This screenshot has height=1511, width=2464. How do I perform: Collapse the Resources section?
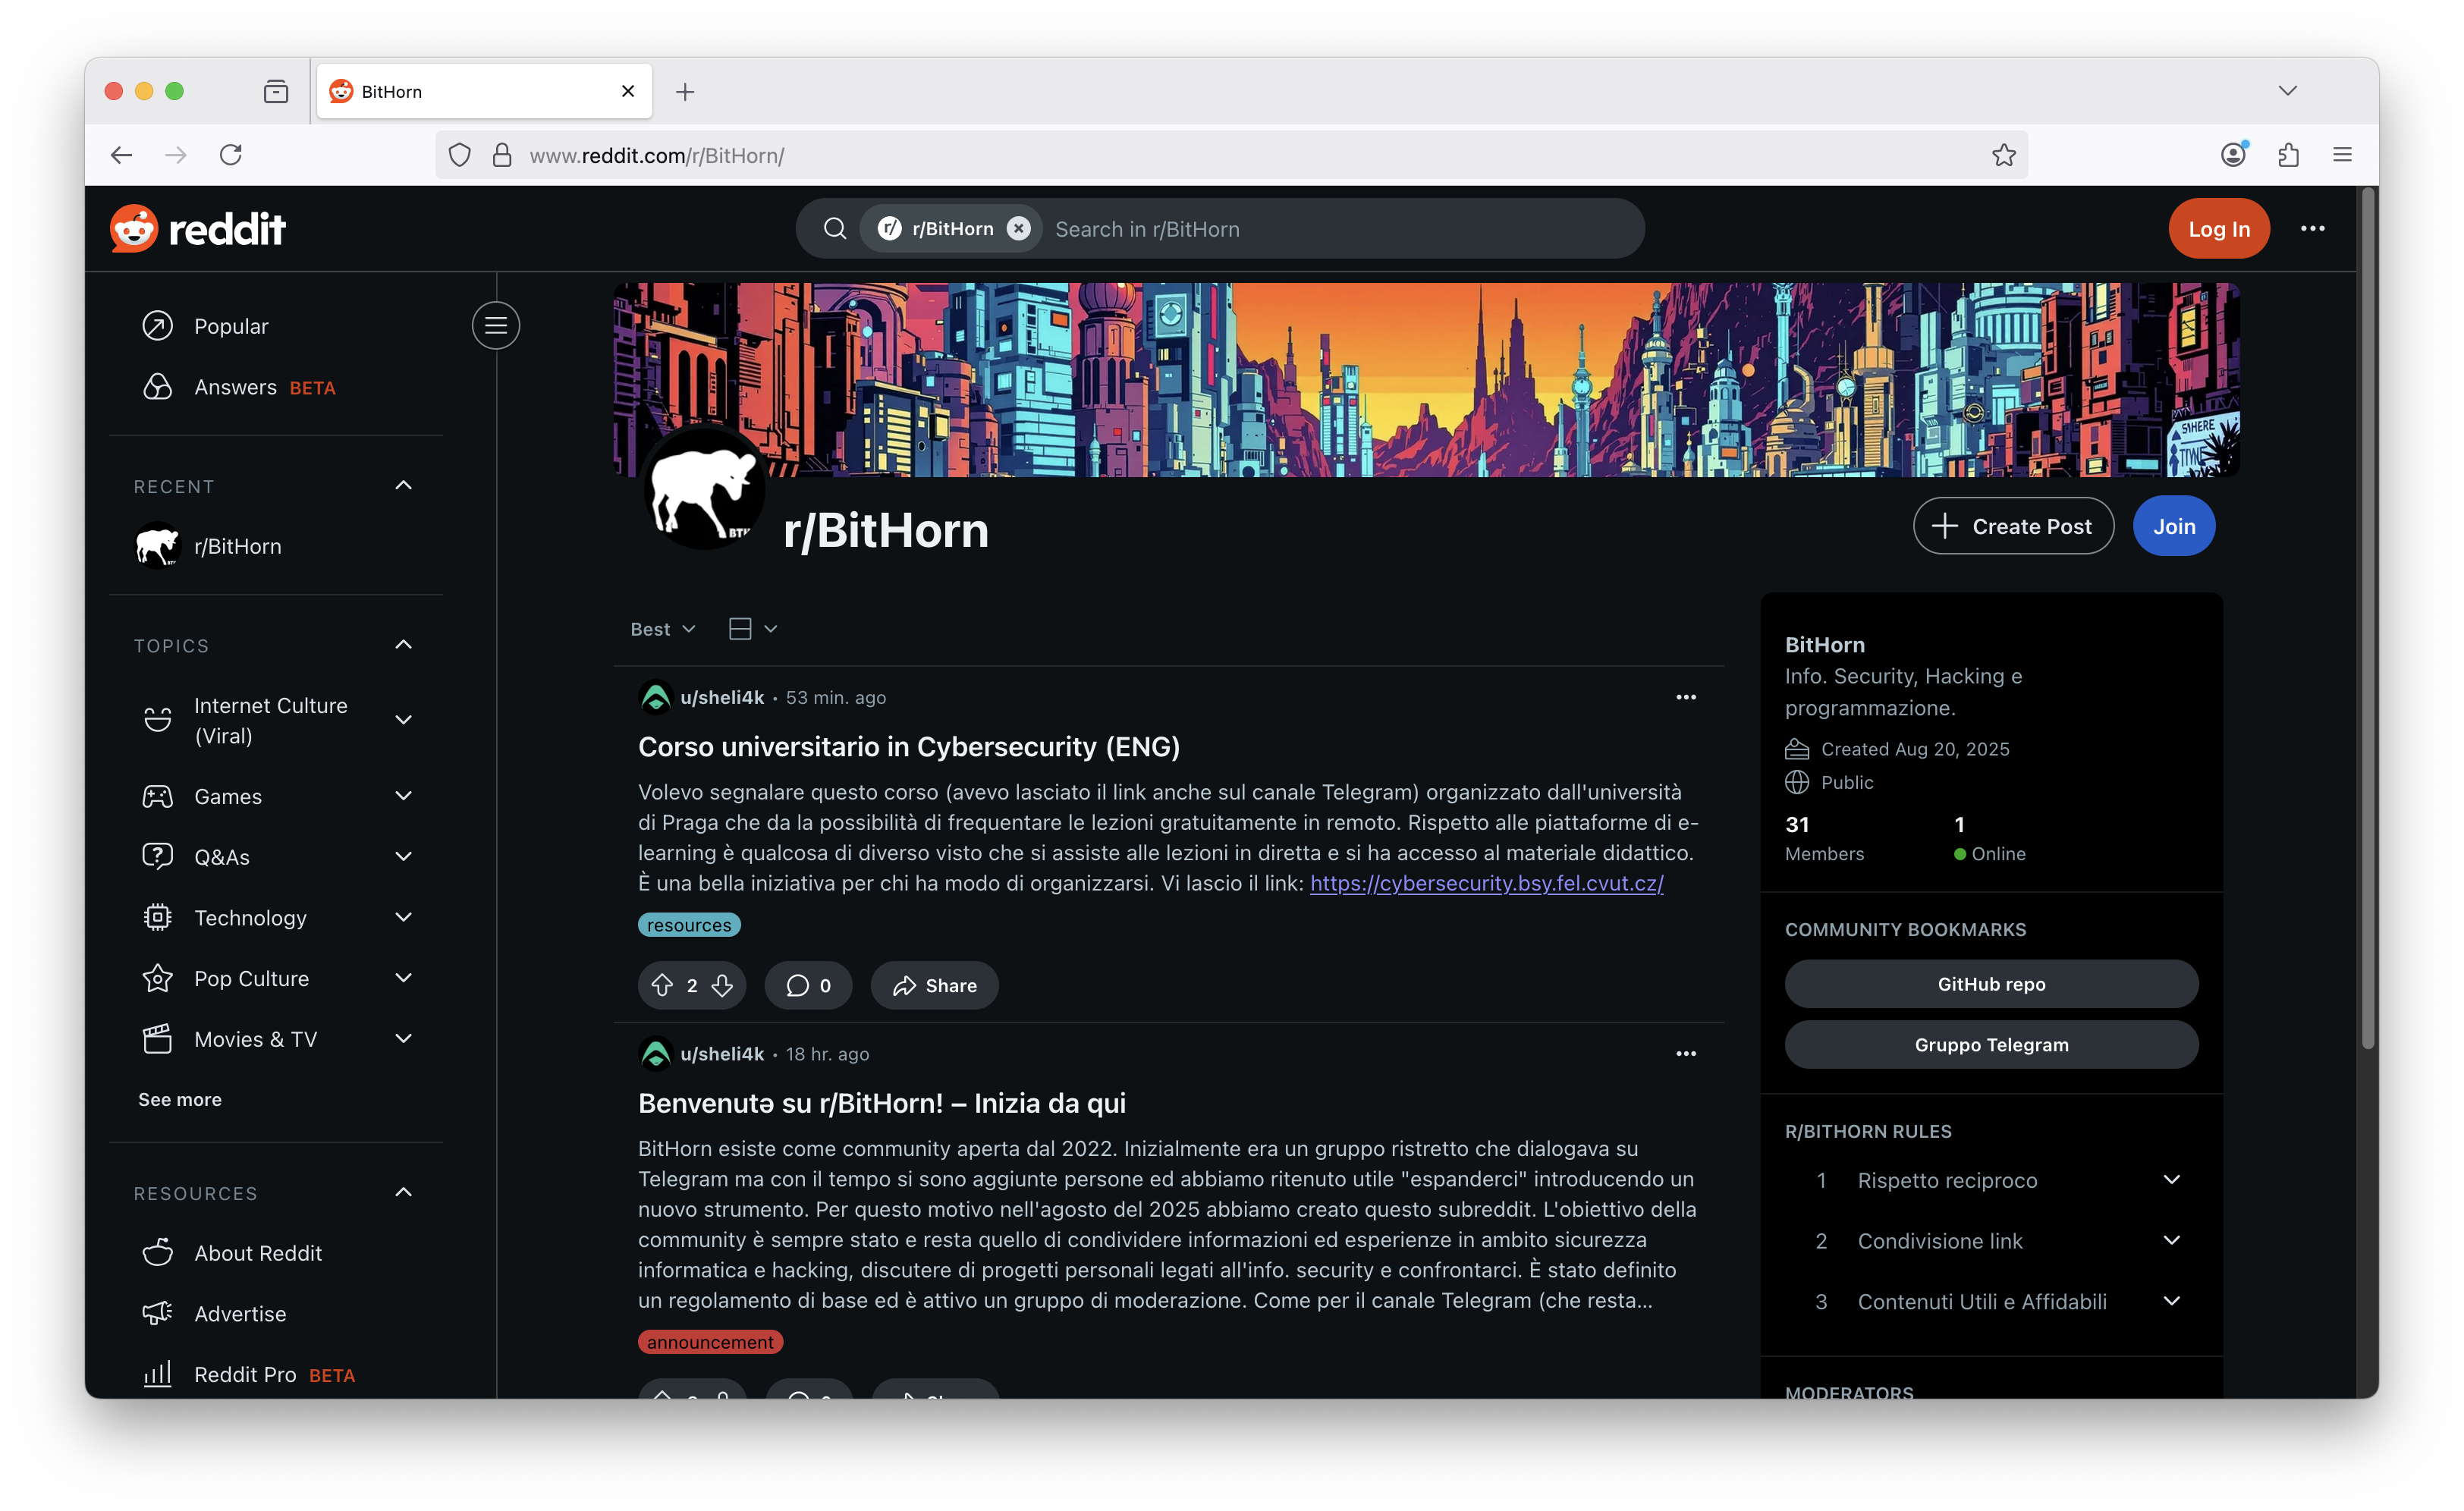(x=403, y=1192)
